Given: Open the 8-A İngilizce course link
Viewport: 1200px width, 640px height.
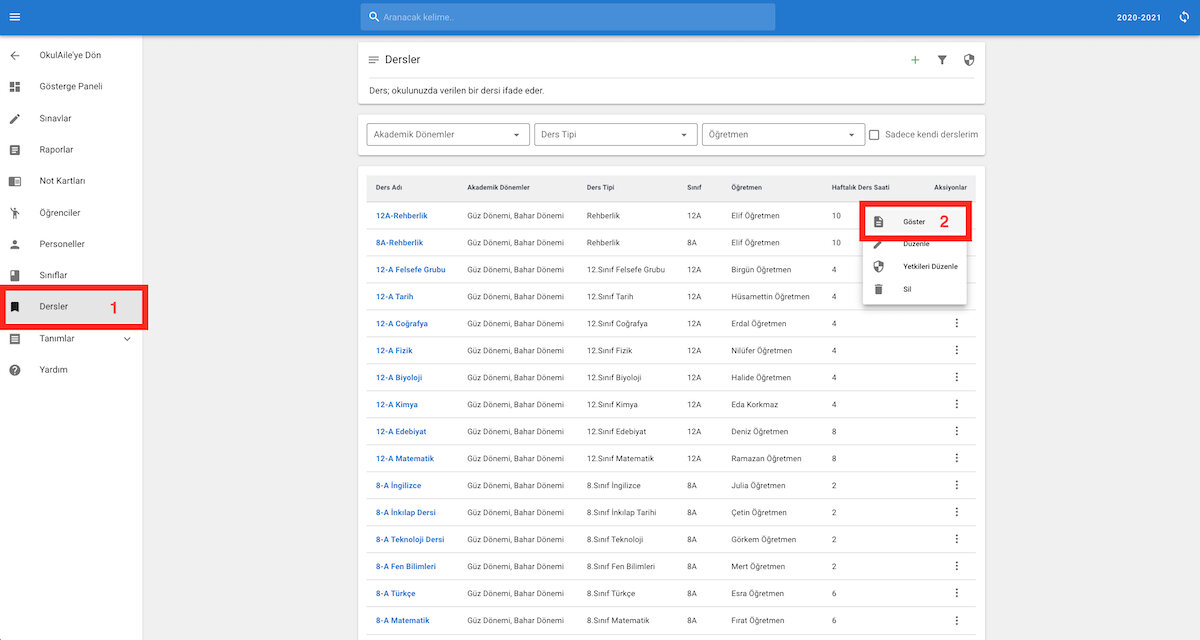Looking at the screenshot, I should click(398, 485).
